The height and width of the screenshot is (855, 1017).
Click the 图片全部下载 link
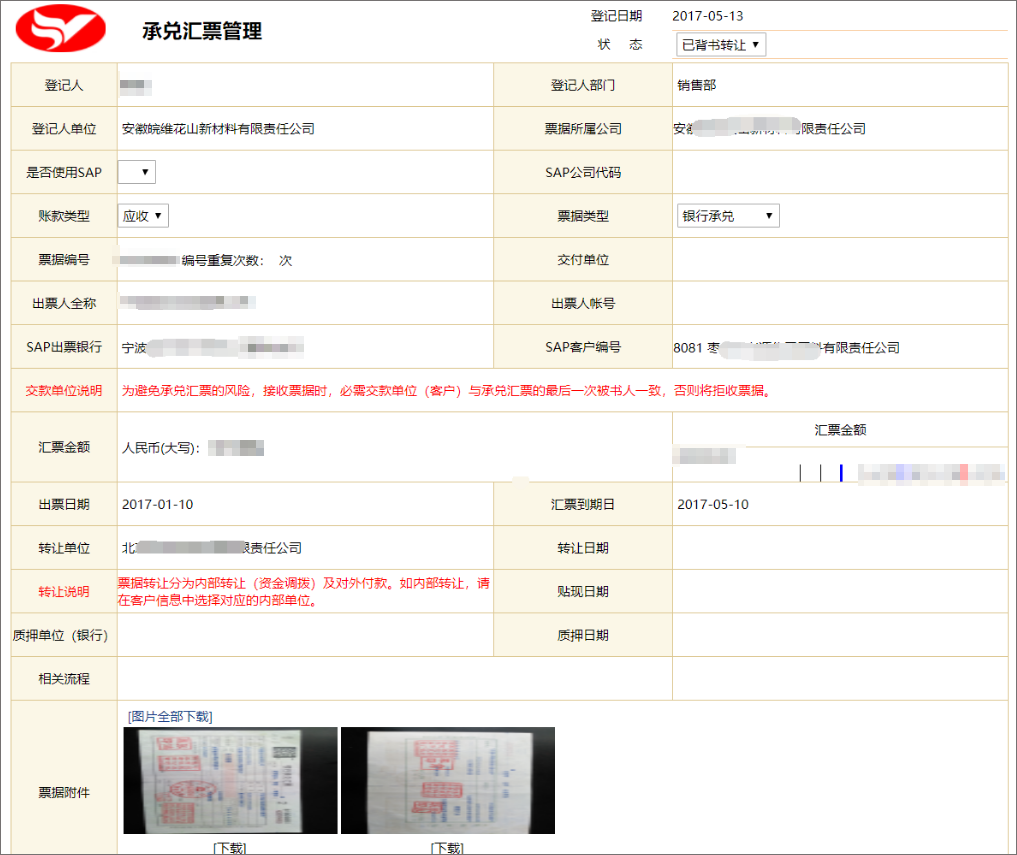click(170, 716)
